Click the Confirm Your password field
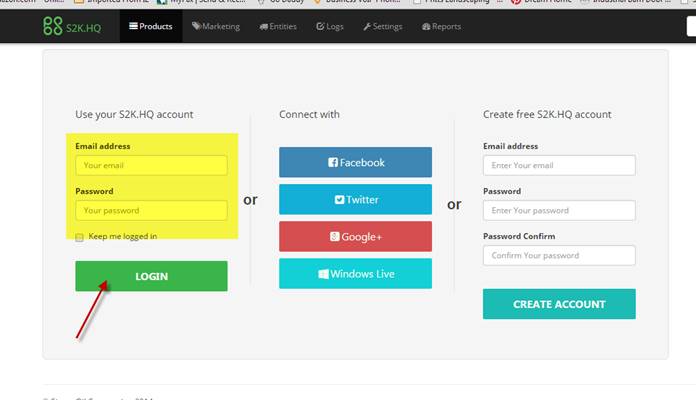 point(558,255)
